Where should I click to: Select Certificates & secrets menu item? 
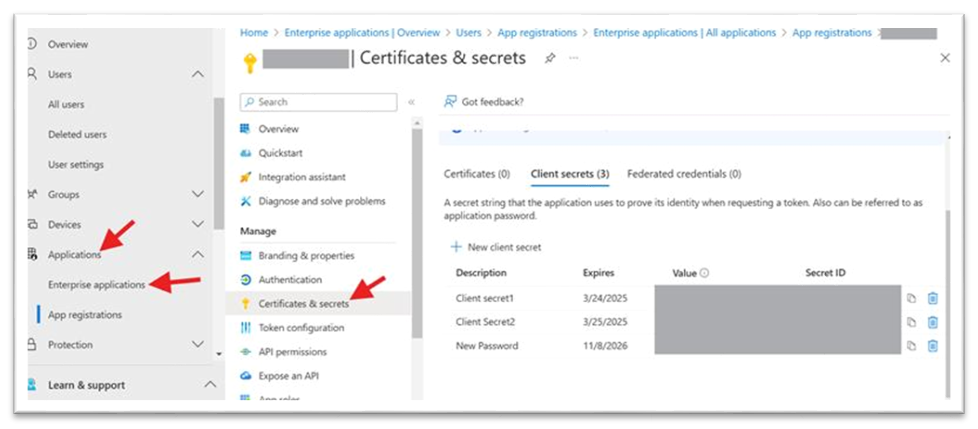tap(318, 304)
